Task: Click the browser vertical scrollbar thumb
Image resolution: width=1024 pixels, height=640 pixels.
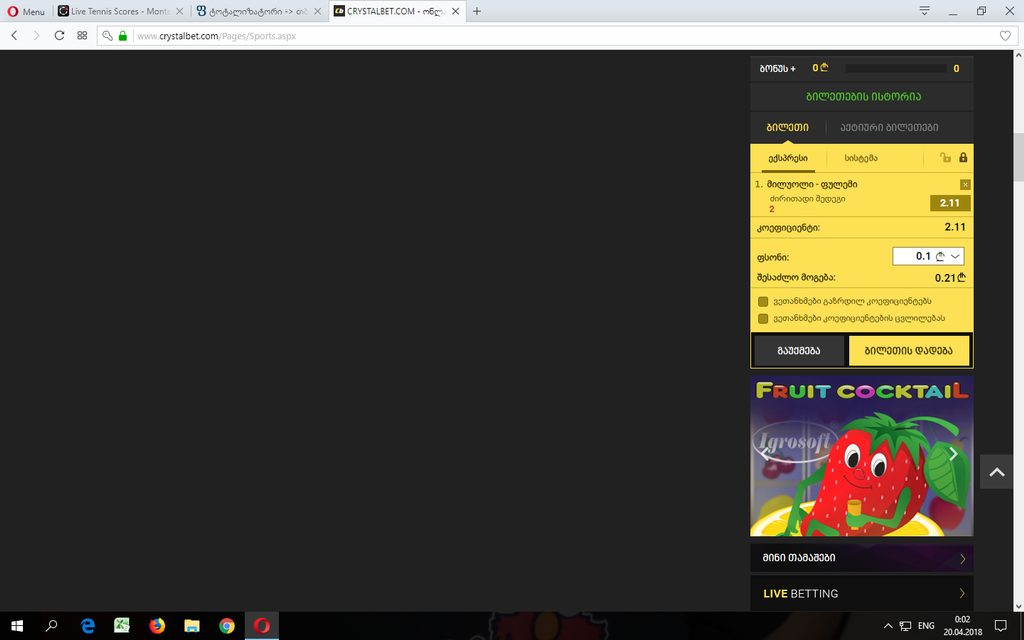Action: click(1018, 157)
